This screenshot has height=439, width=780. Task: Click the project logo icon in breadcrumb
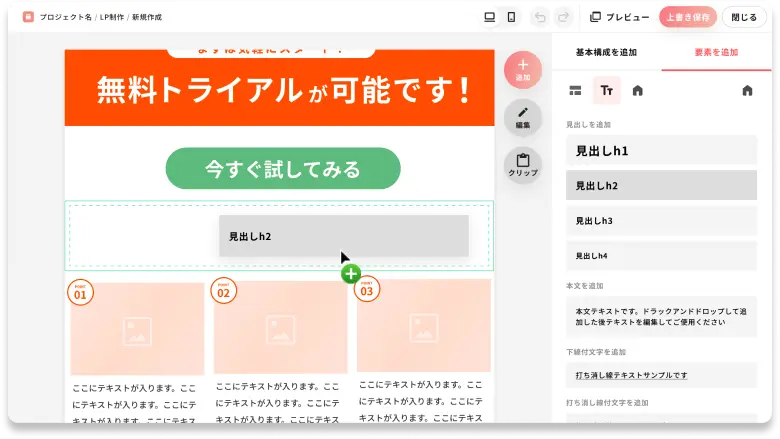(28, 17)
